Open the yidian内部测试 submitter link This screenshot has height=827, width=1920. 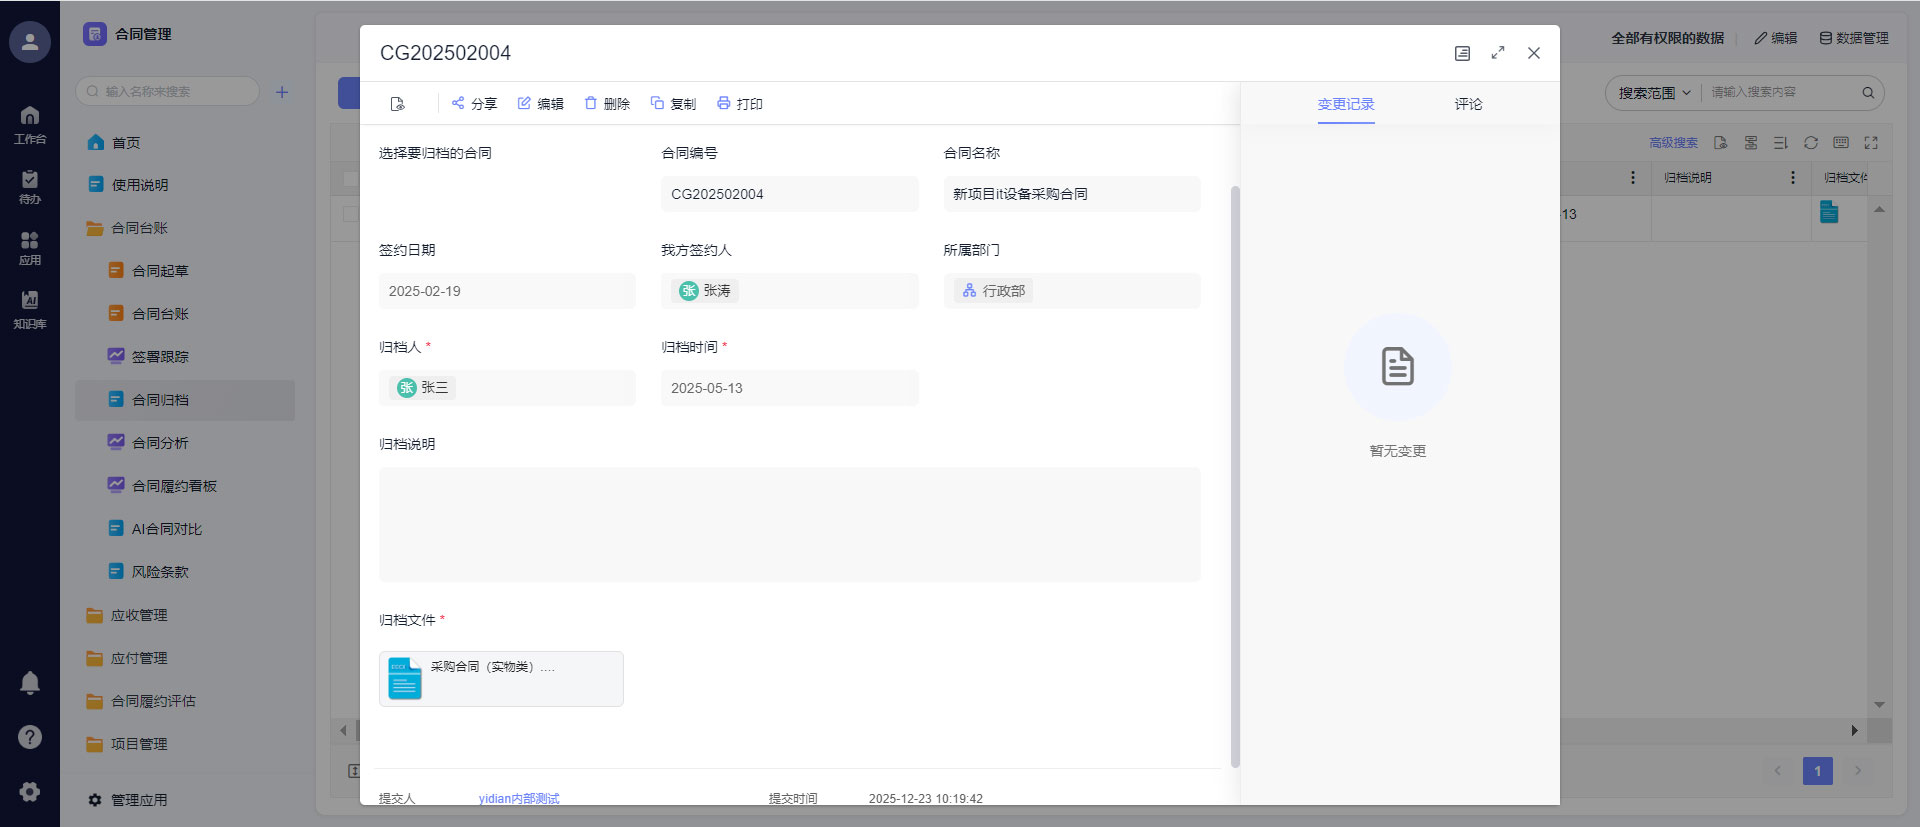[519, 798]
